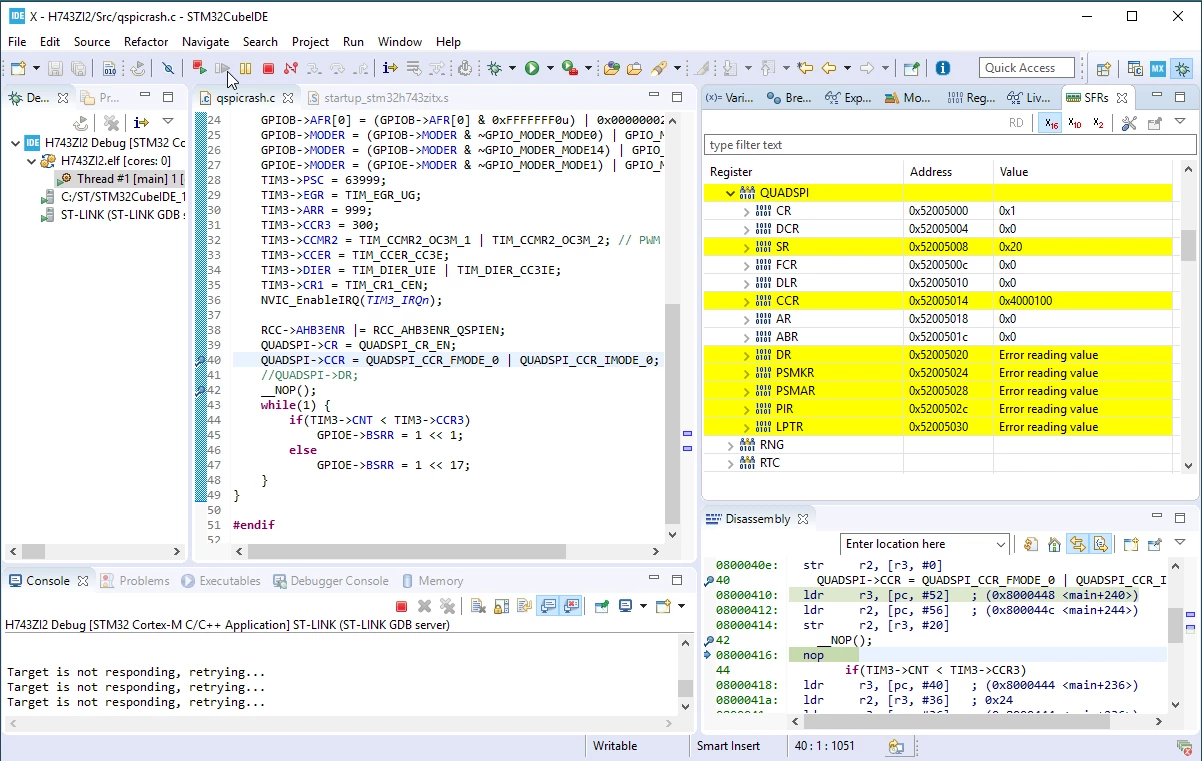1202x761 pixels.
Task: Open the Refactor menu
Action: click(146, 42)
